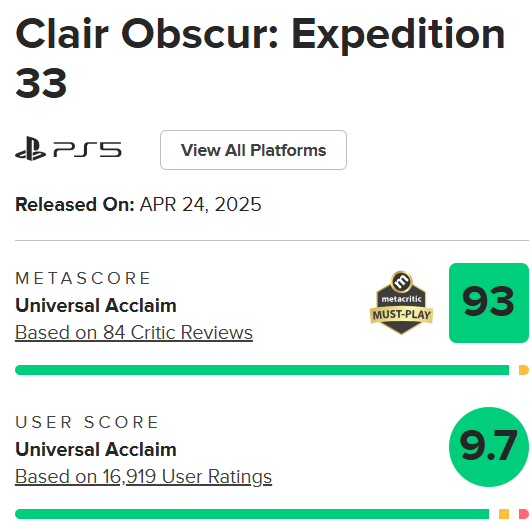The width and height of the screenshot is (532, 528).
Task: Click the APR 24, 2025 release date
Action: 201,204
